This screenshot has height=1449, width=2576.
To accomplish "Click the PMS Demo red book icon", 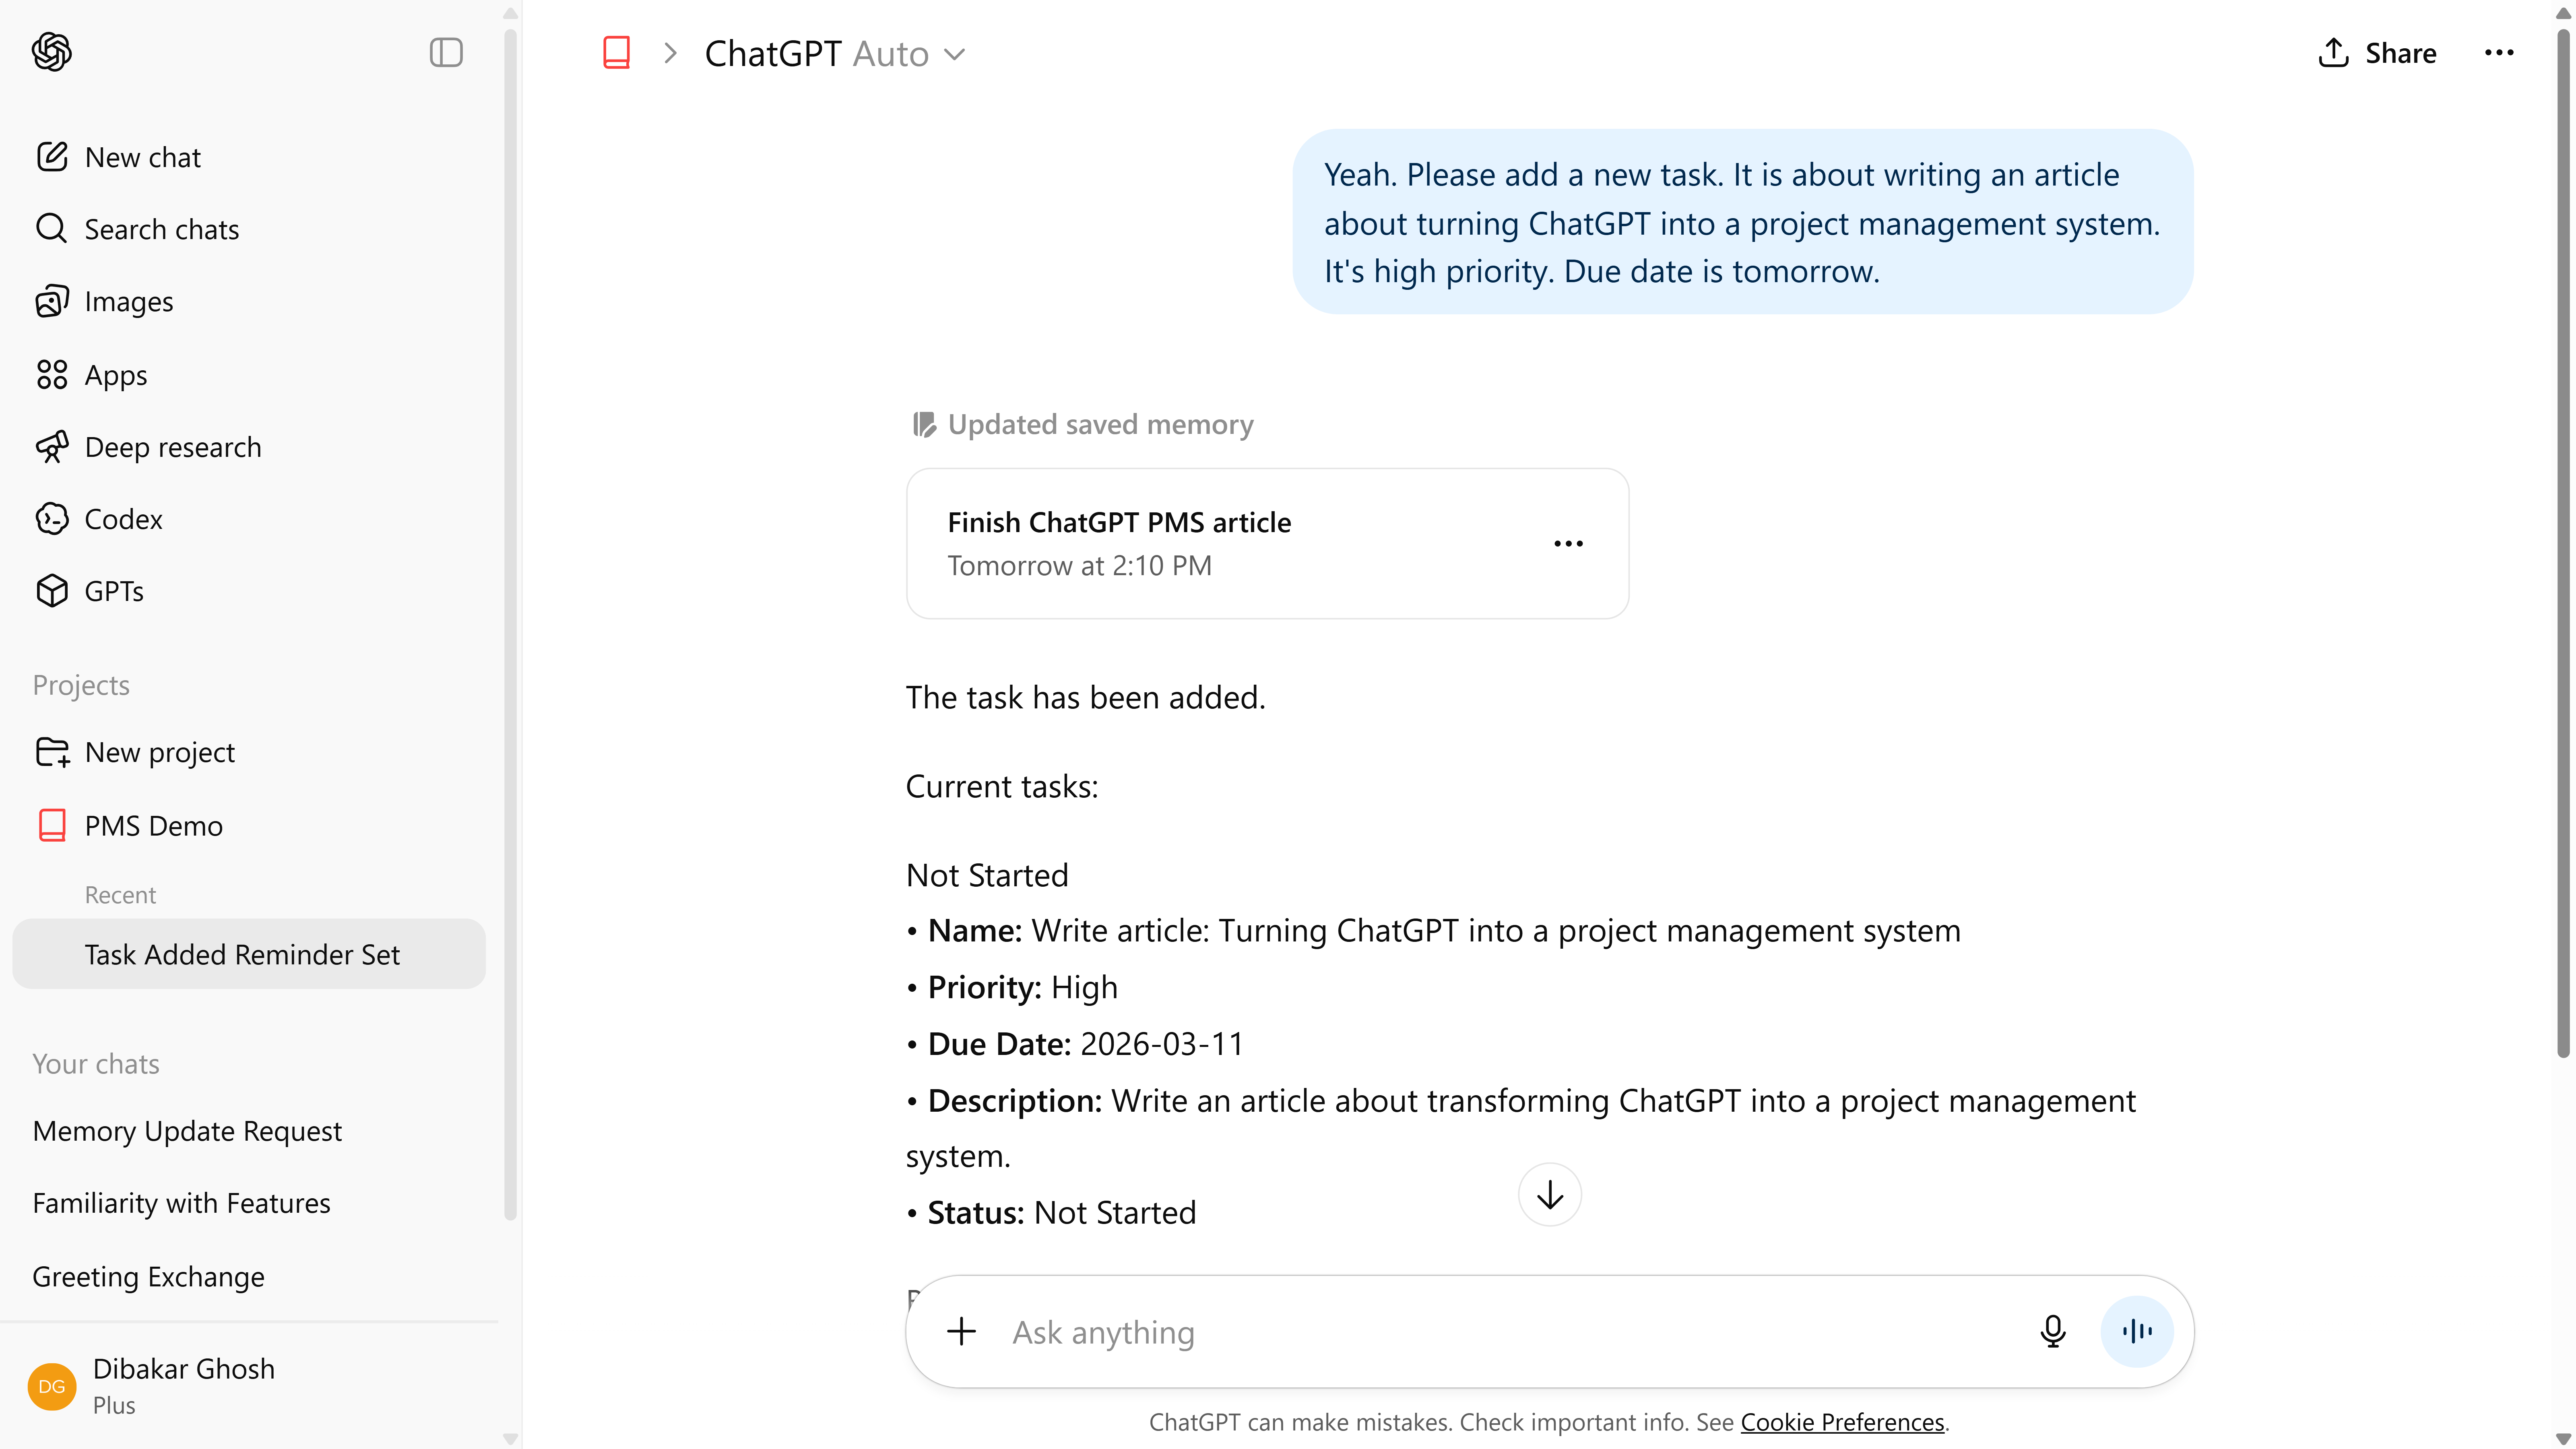I will point(52,825).
